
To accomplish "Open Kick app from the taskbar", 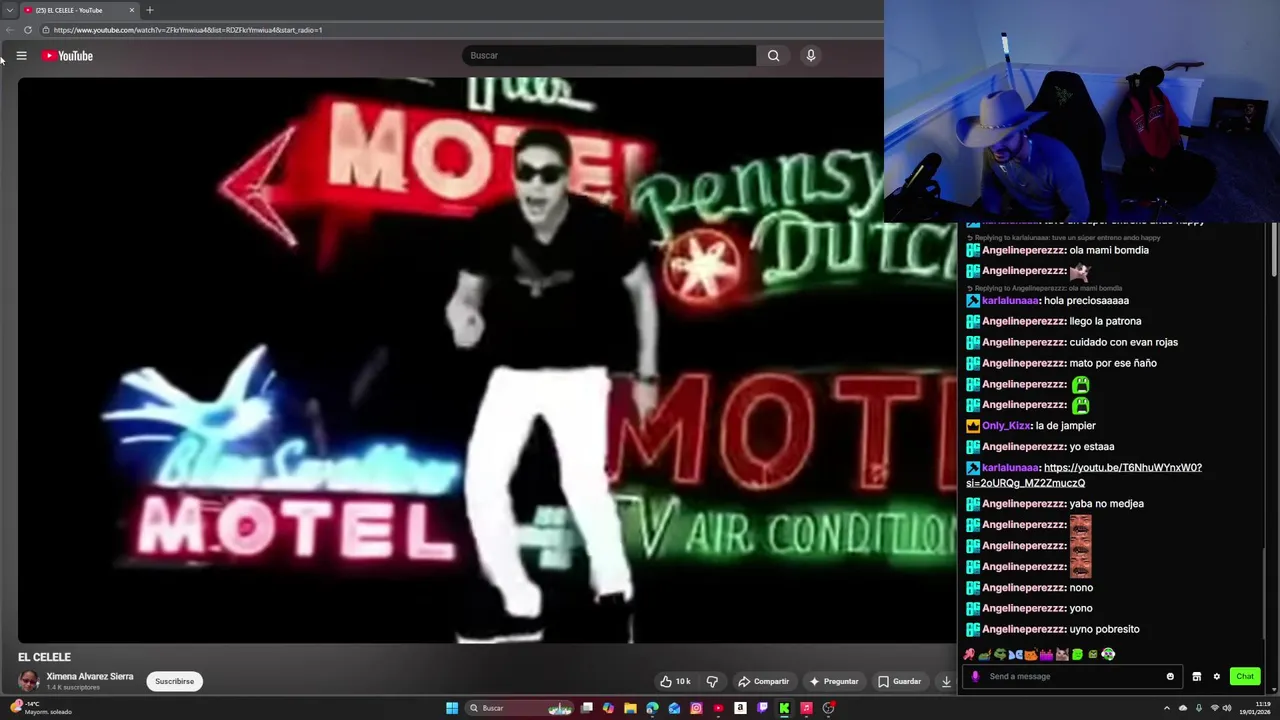I will click(x=784, y=708).
